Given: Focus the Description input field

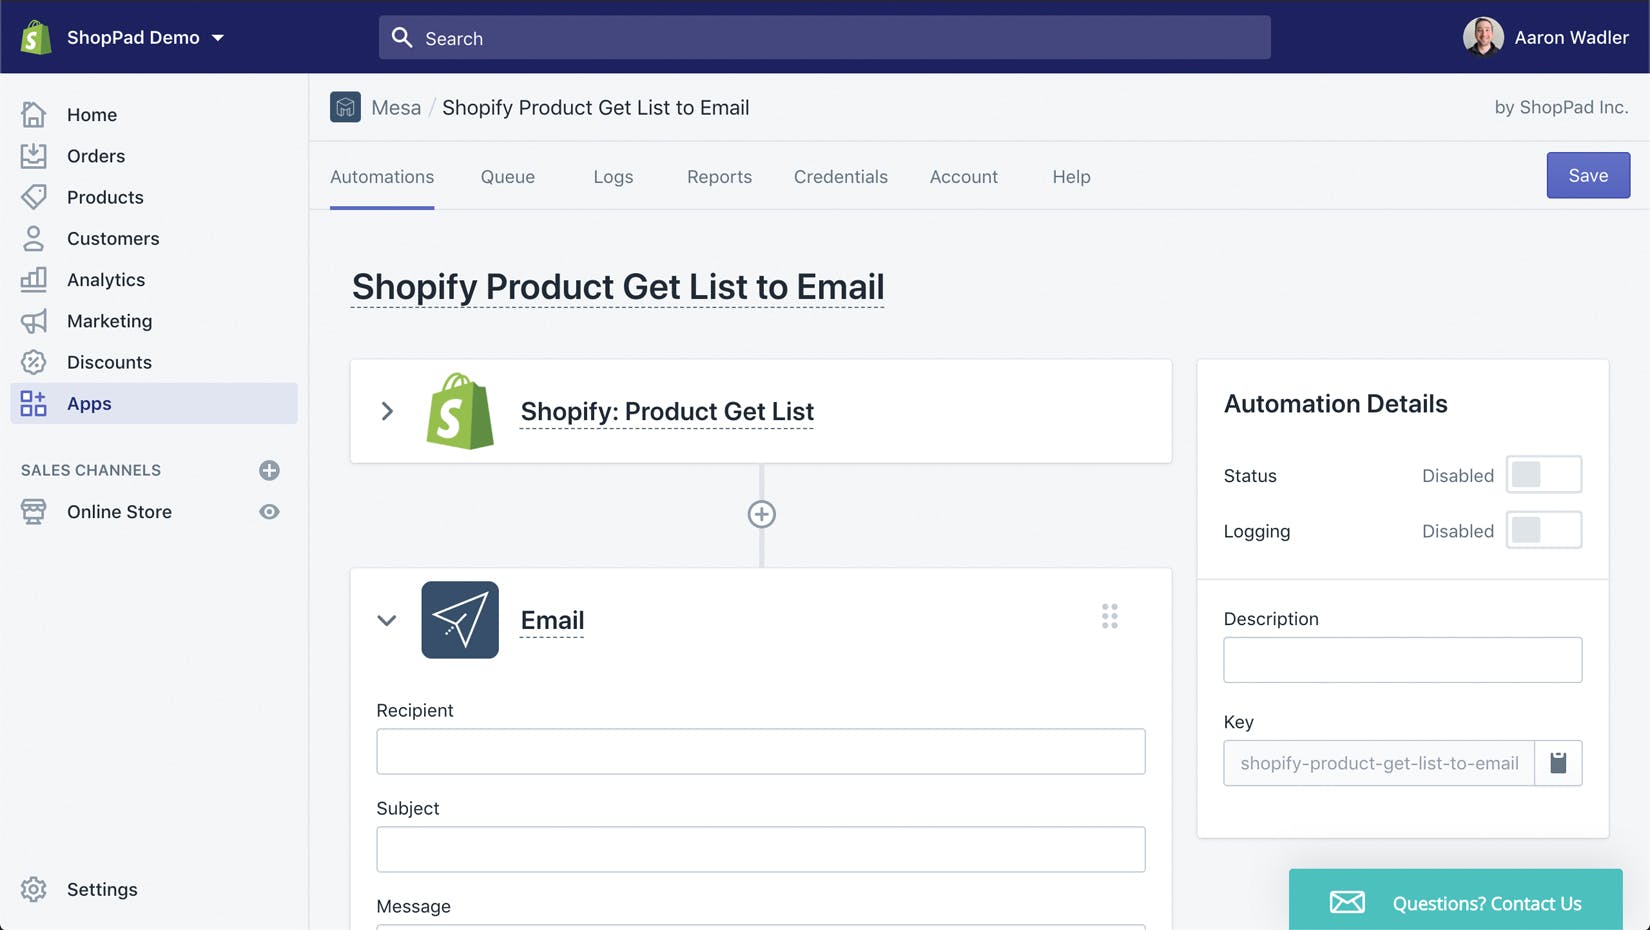Looking at the screenshot, I should (x=1402, y=660).
